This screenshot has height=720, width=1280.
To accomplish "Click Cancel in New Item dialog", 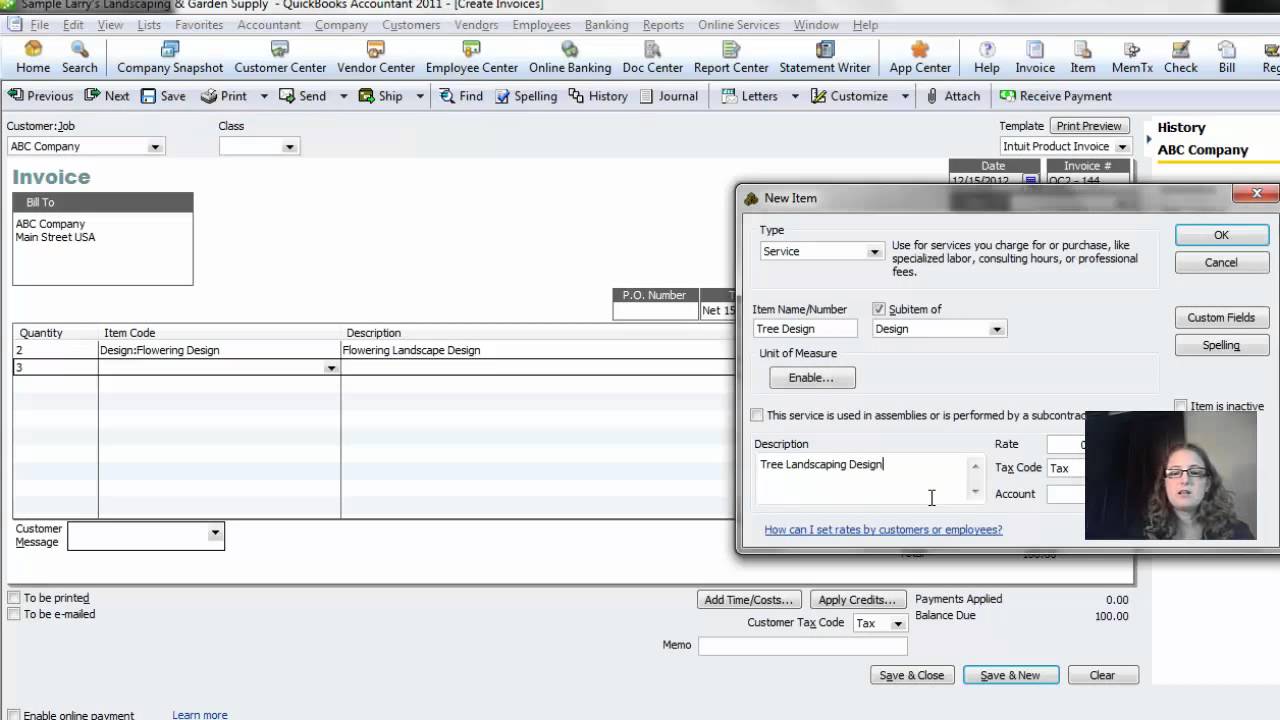I will (1221, 262).
